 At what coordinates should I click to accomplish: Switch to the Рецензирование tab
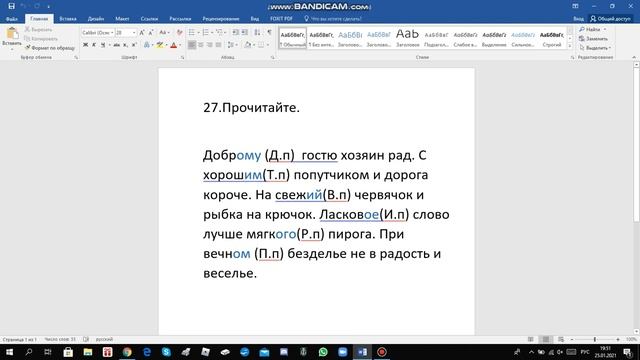click(221, 19)
